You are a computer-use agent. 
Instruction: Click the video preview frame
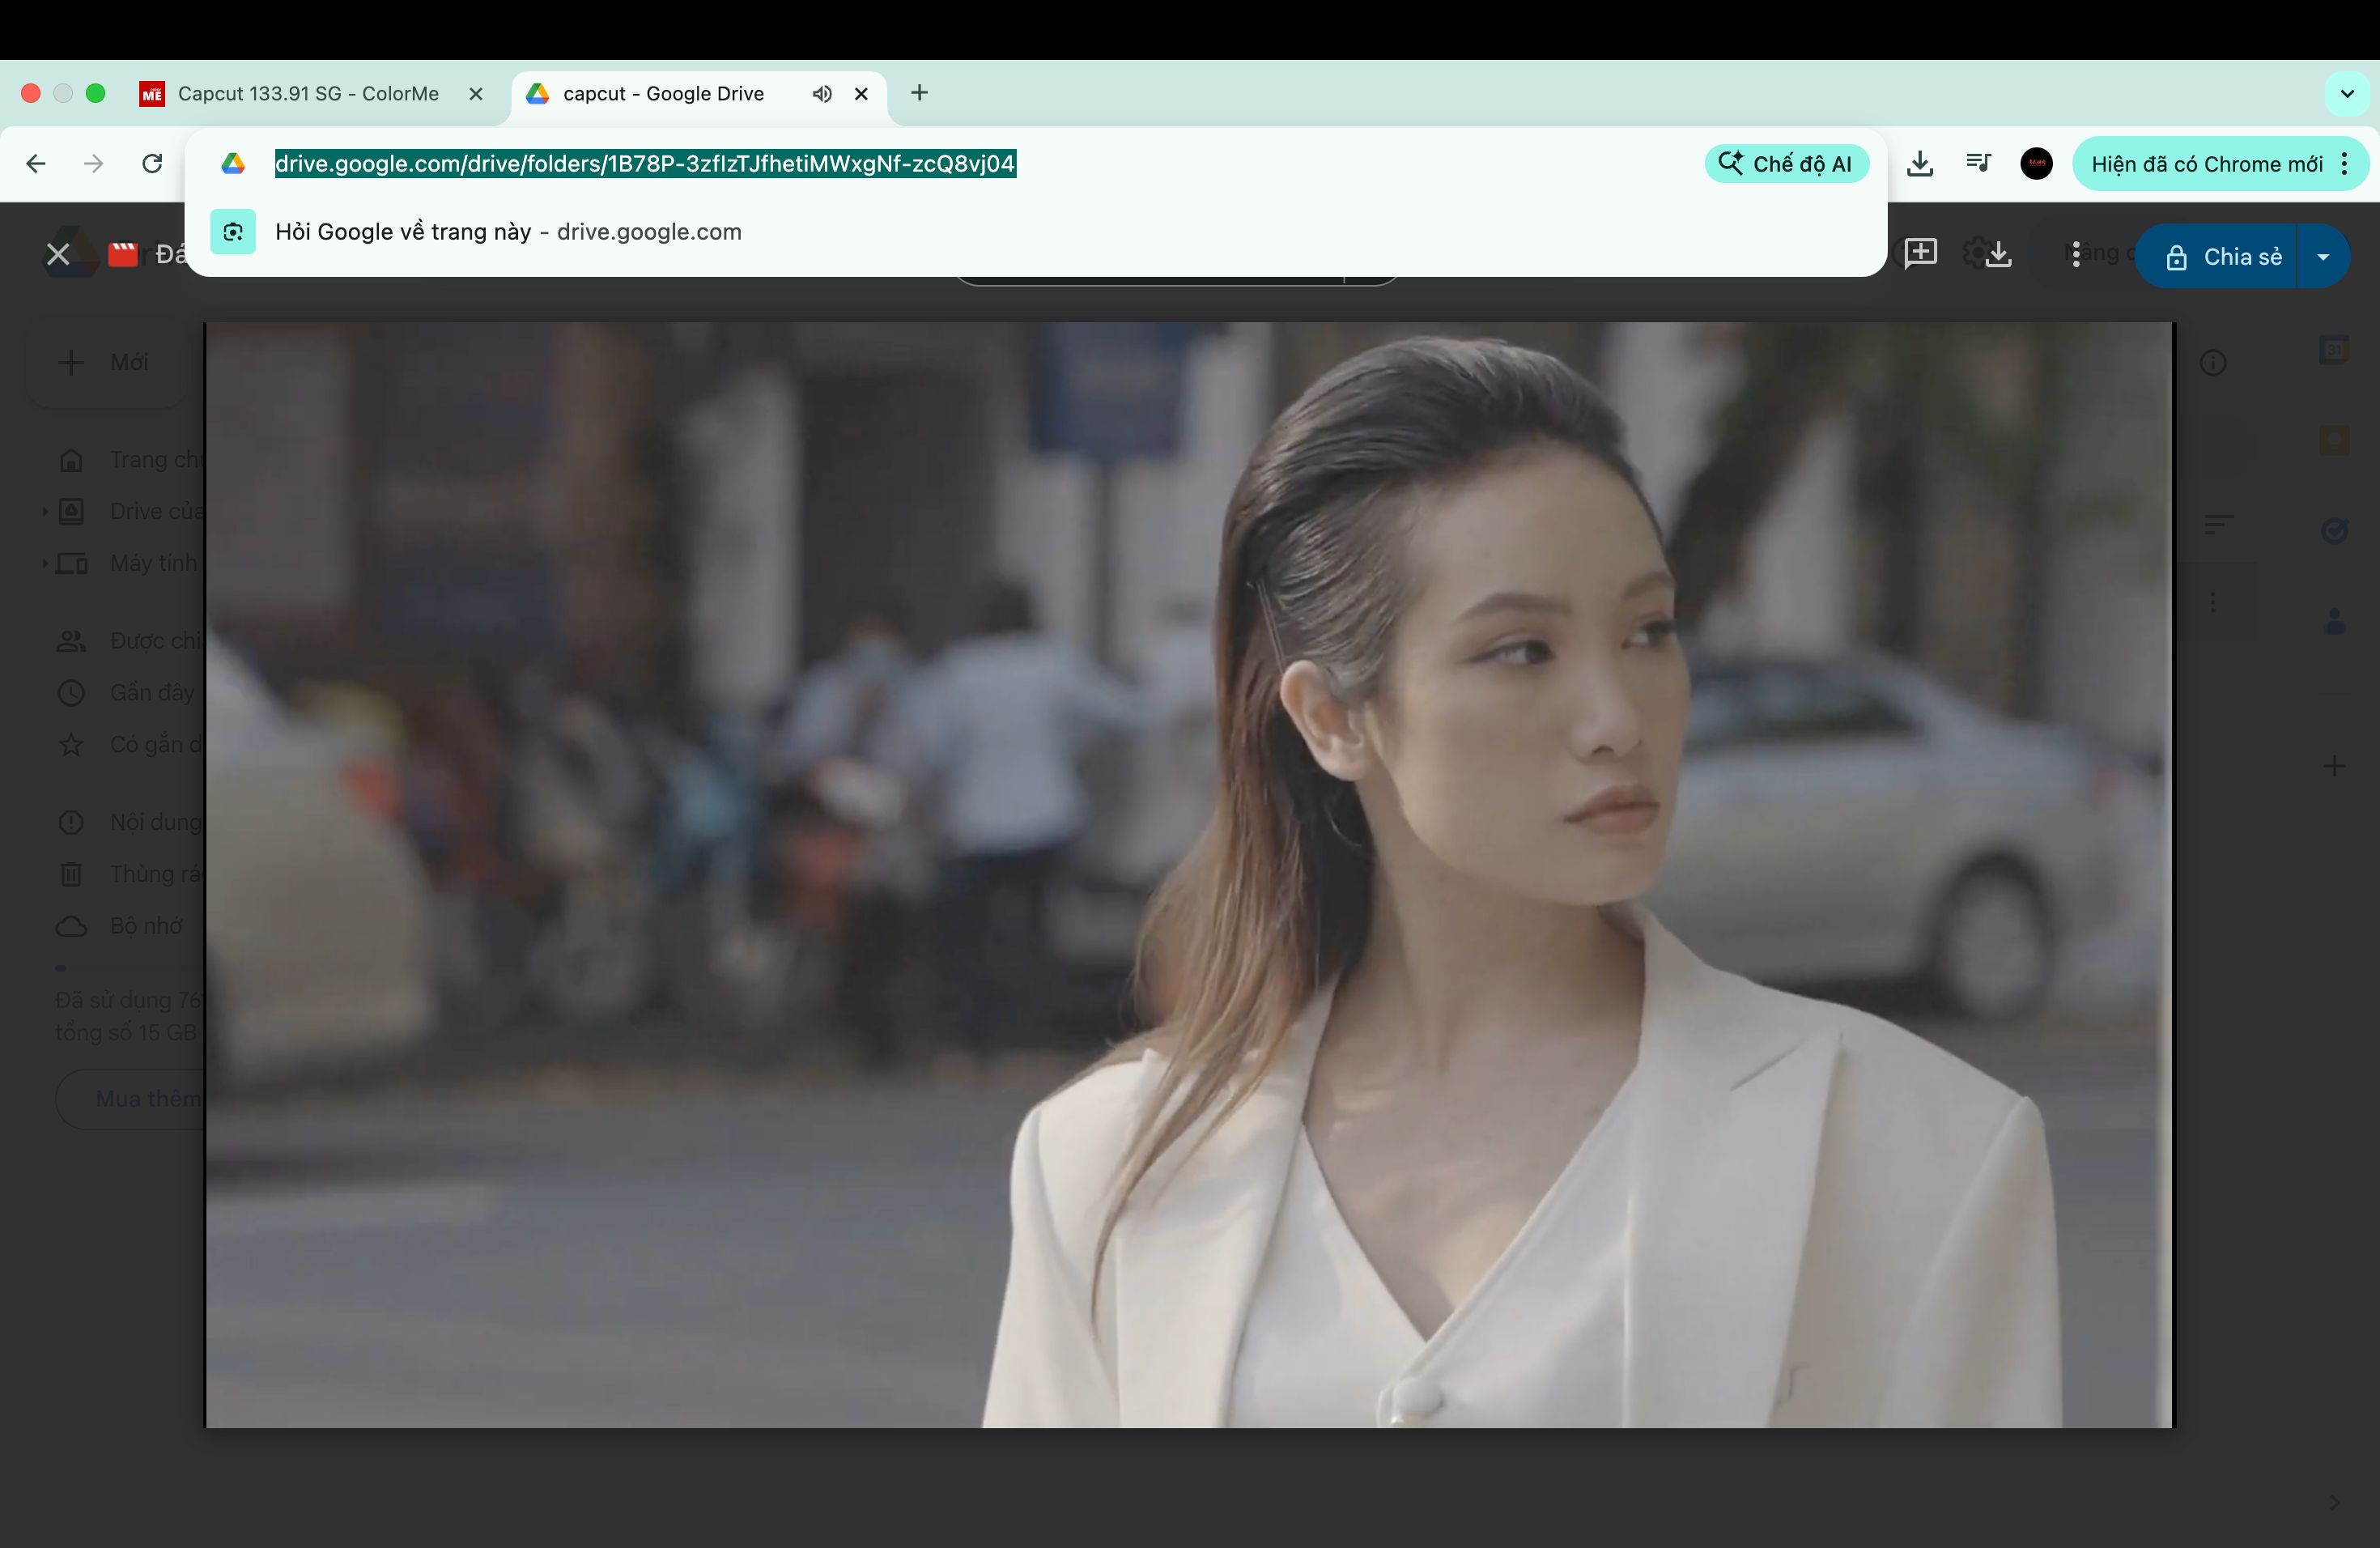coord(1189,875)
